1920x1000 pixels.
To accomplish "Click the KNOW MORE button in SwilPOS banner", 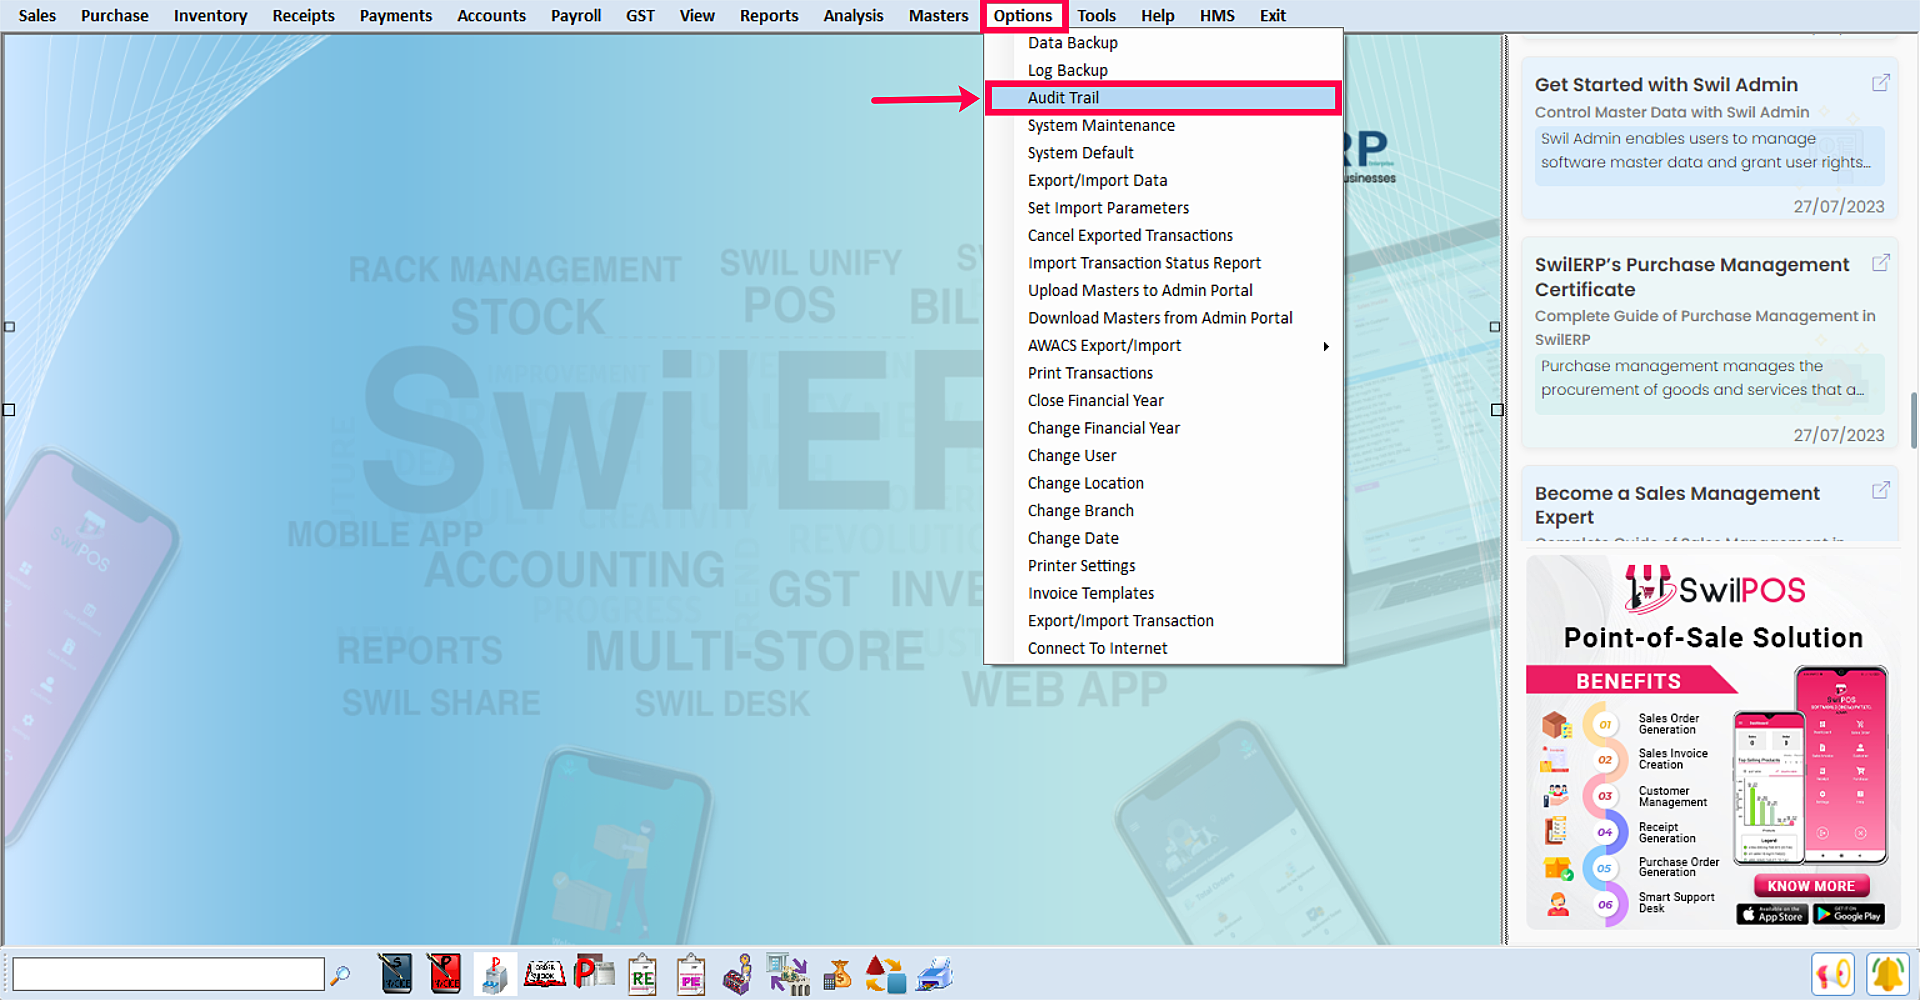I will coord(1811,886).
